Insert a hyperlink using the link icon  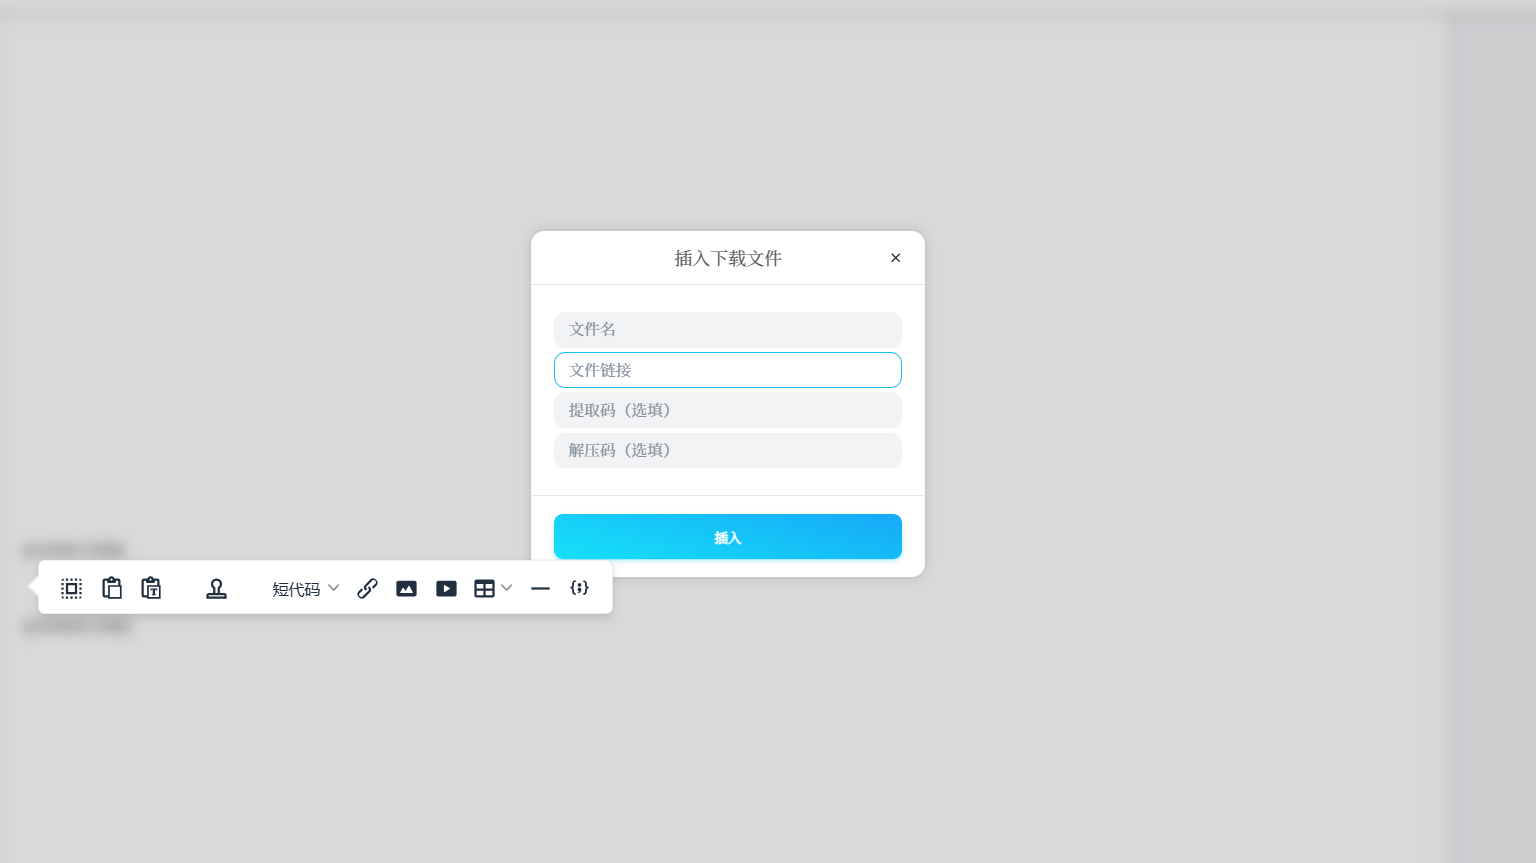[367, 588]
